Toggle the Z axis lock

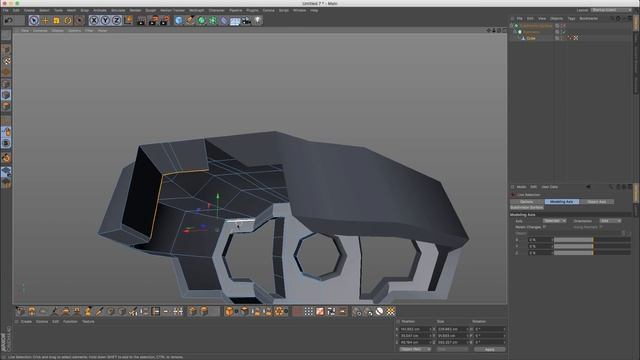[116, 20]
